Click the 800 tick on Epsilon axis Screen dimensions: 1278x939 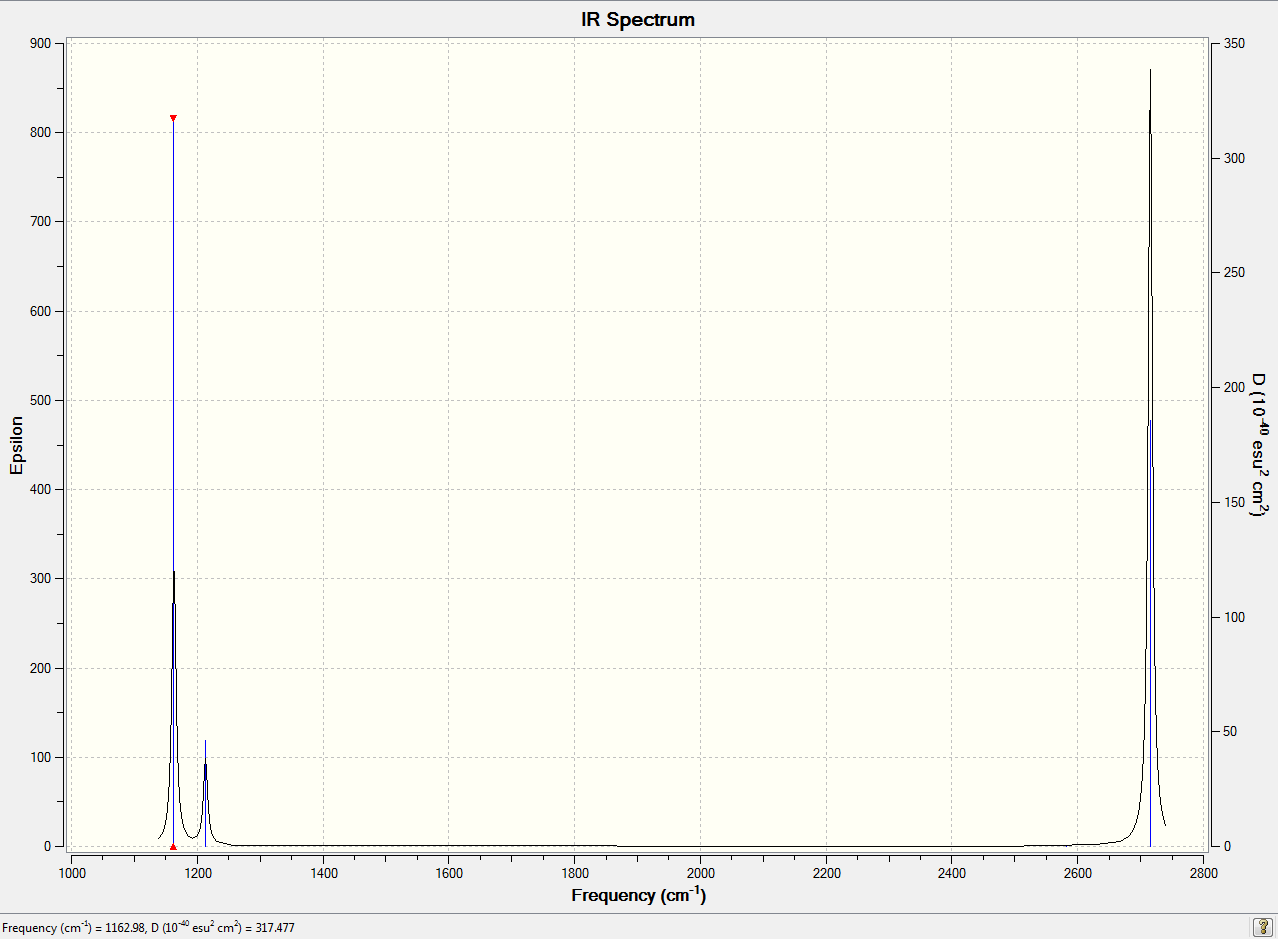click(x=40, y=132)
